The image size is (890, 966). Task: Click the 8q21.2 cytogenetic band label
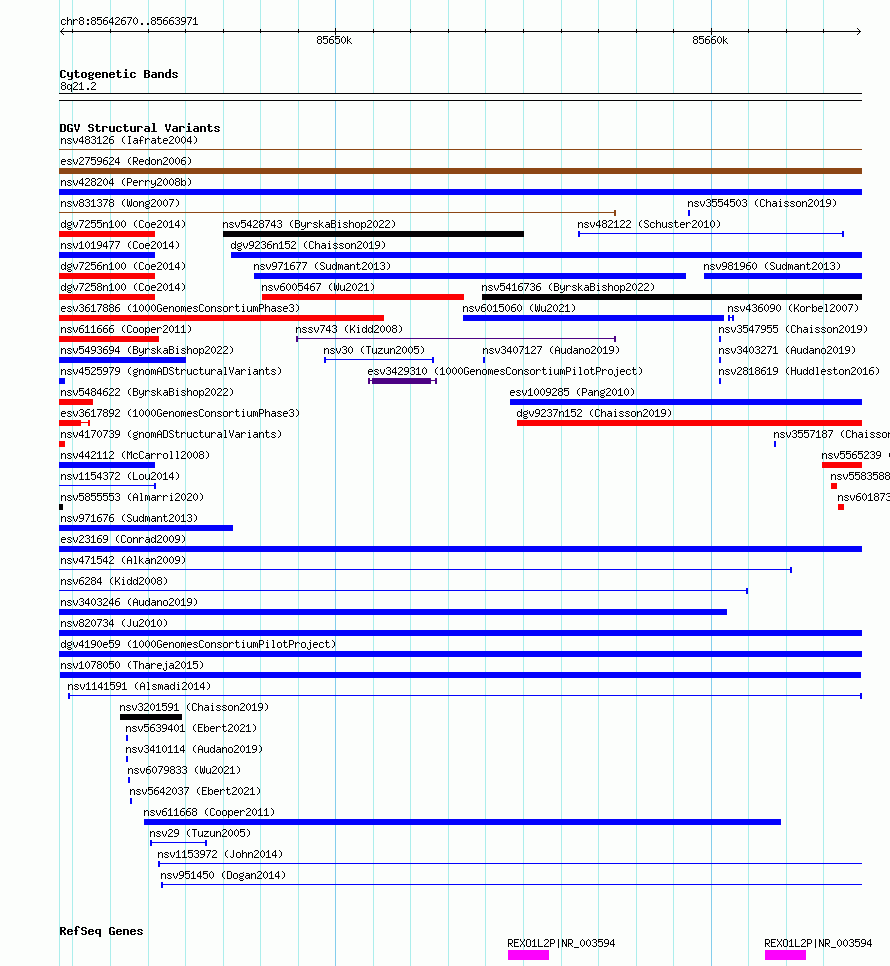(78, 86)
